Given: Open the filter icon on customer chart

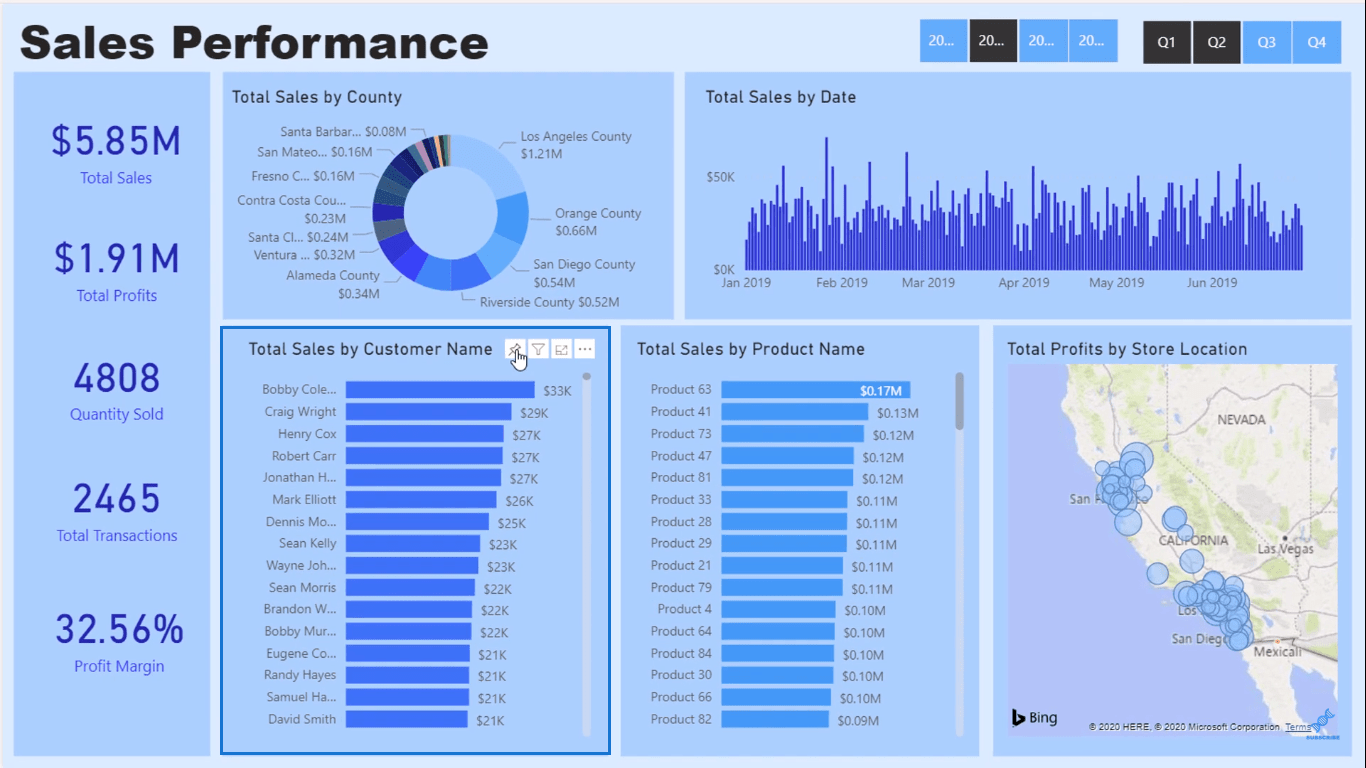Looking at the screenshot, I should coord(538,349).
